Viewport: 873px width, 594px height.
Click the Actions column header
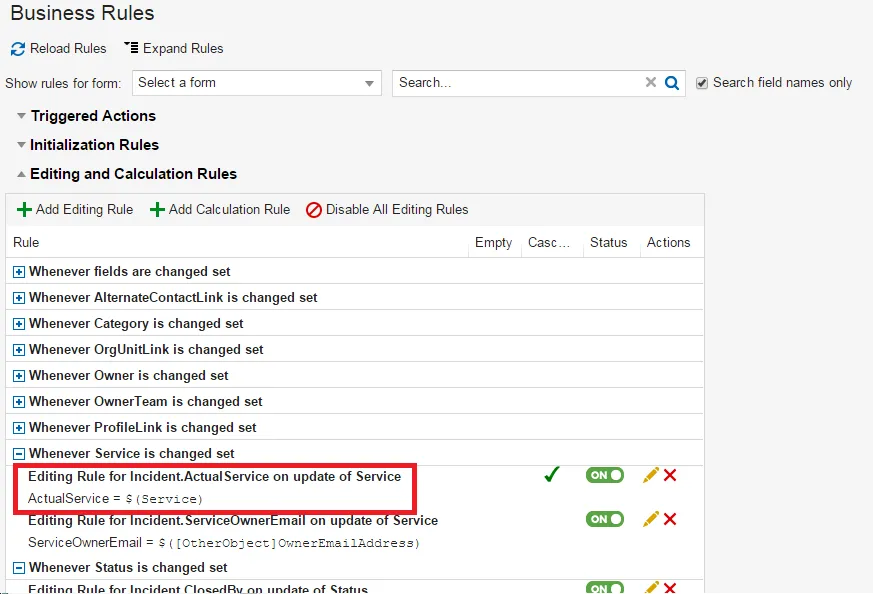(668, 243)
